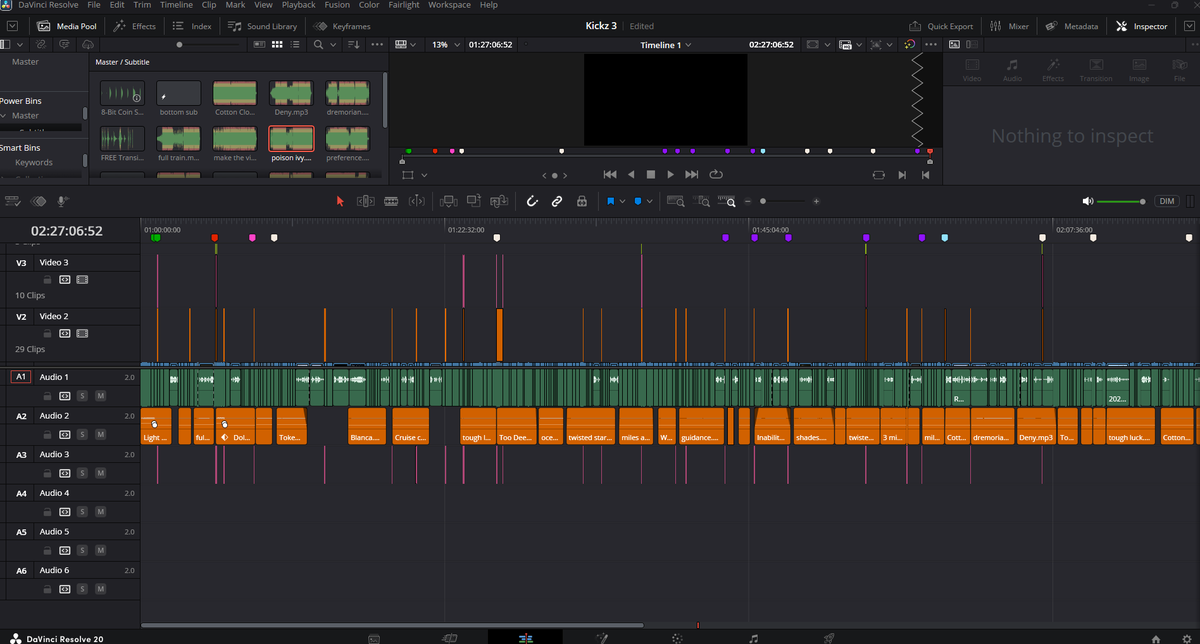1200x644 pixels.
Task: Click the Replace Clip toolbar icon
Action: pyautogui.click(x=501, y=201)
